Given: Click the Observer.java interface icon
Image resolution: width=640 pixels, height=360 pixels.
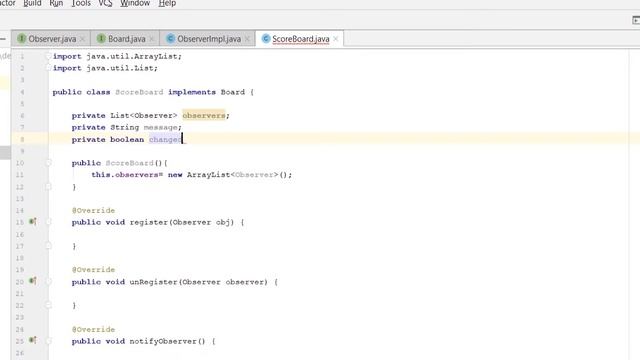Looking at the screenshot, I should tap(22, 39).
